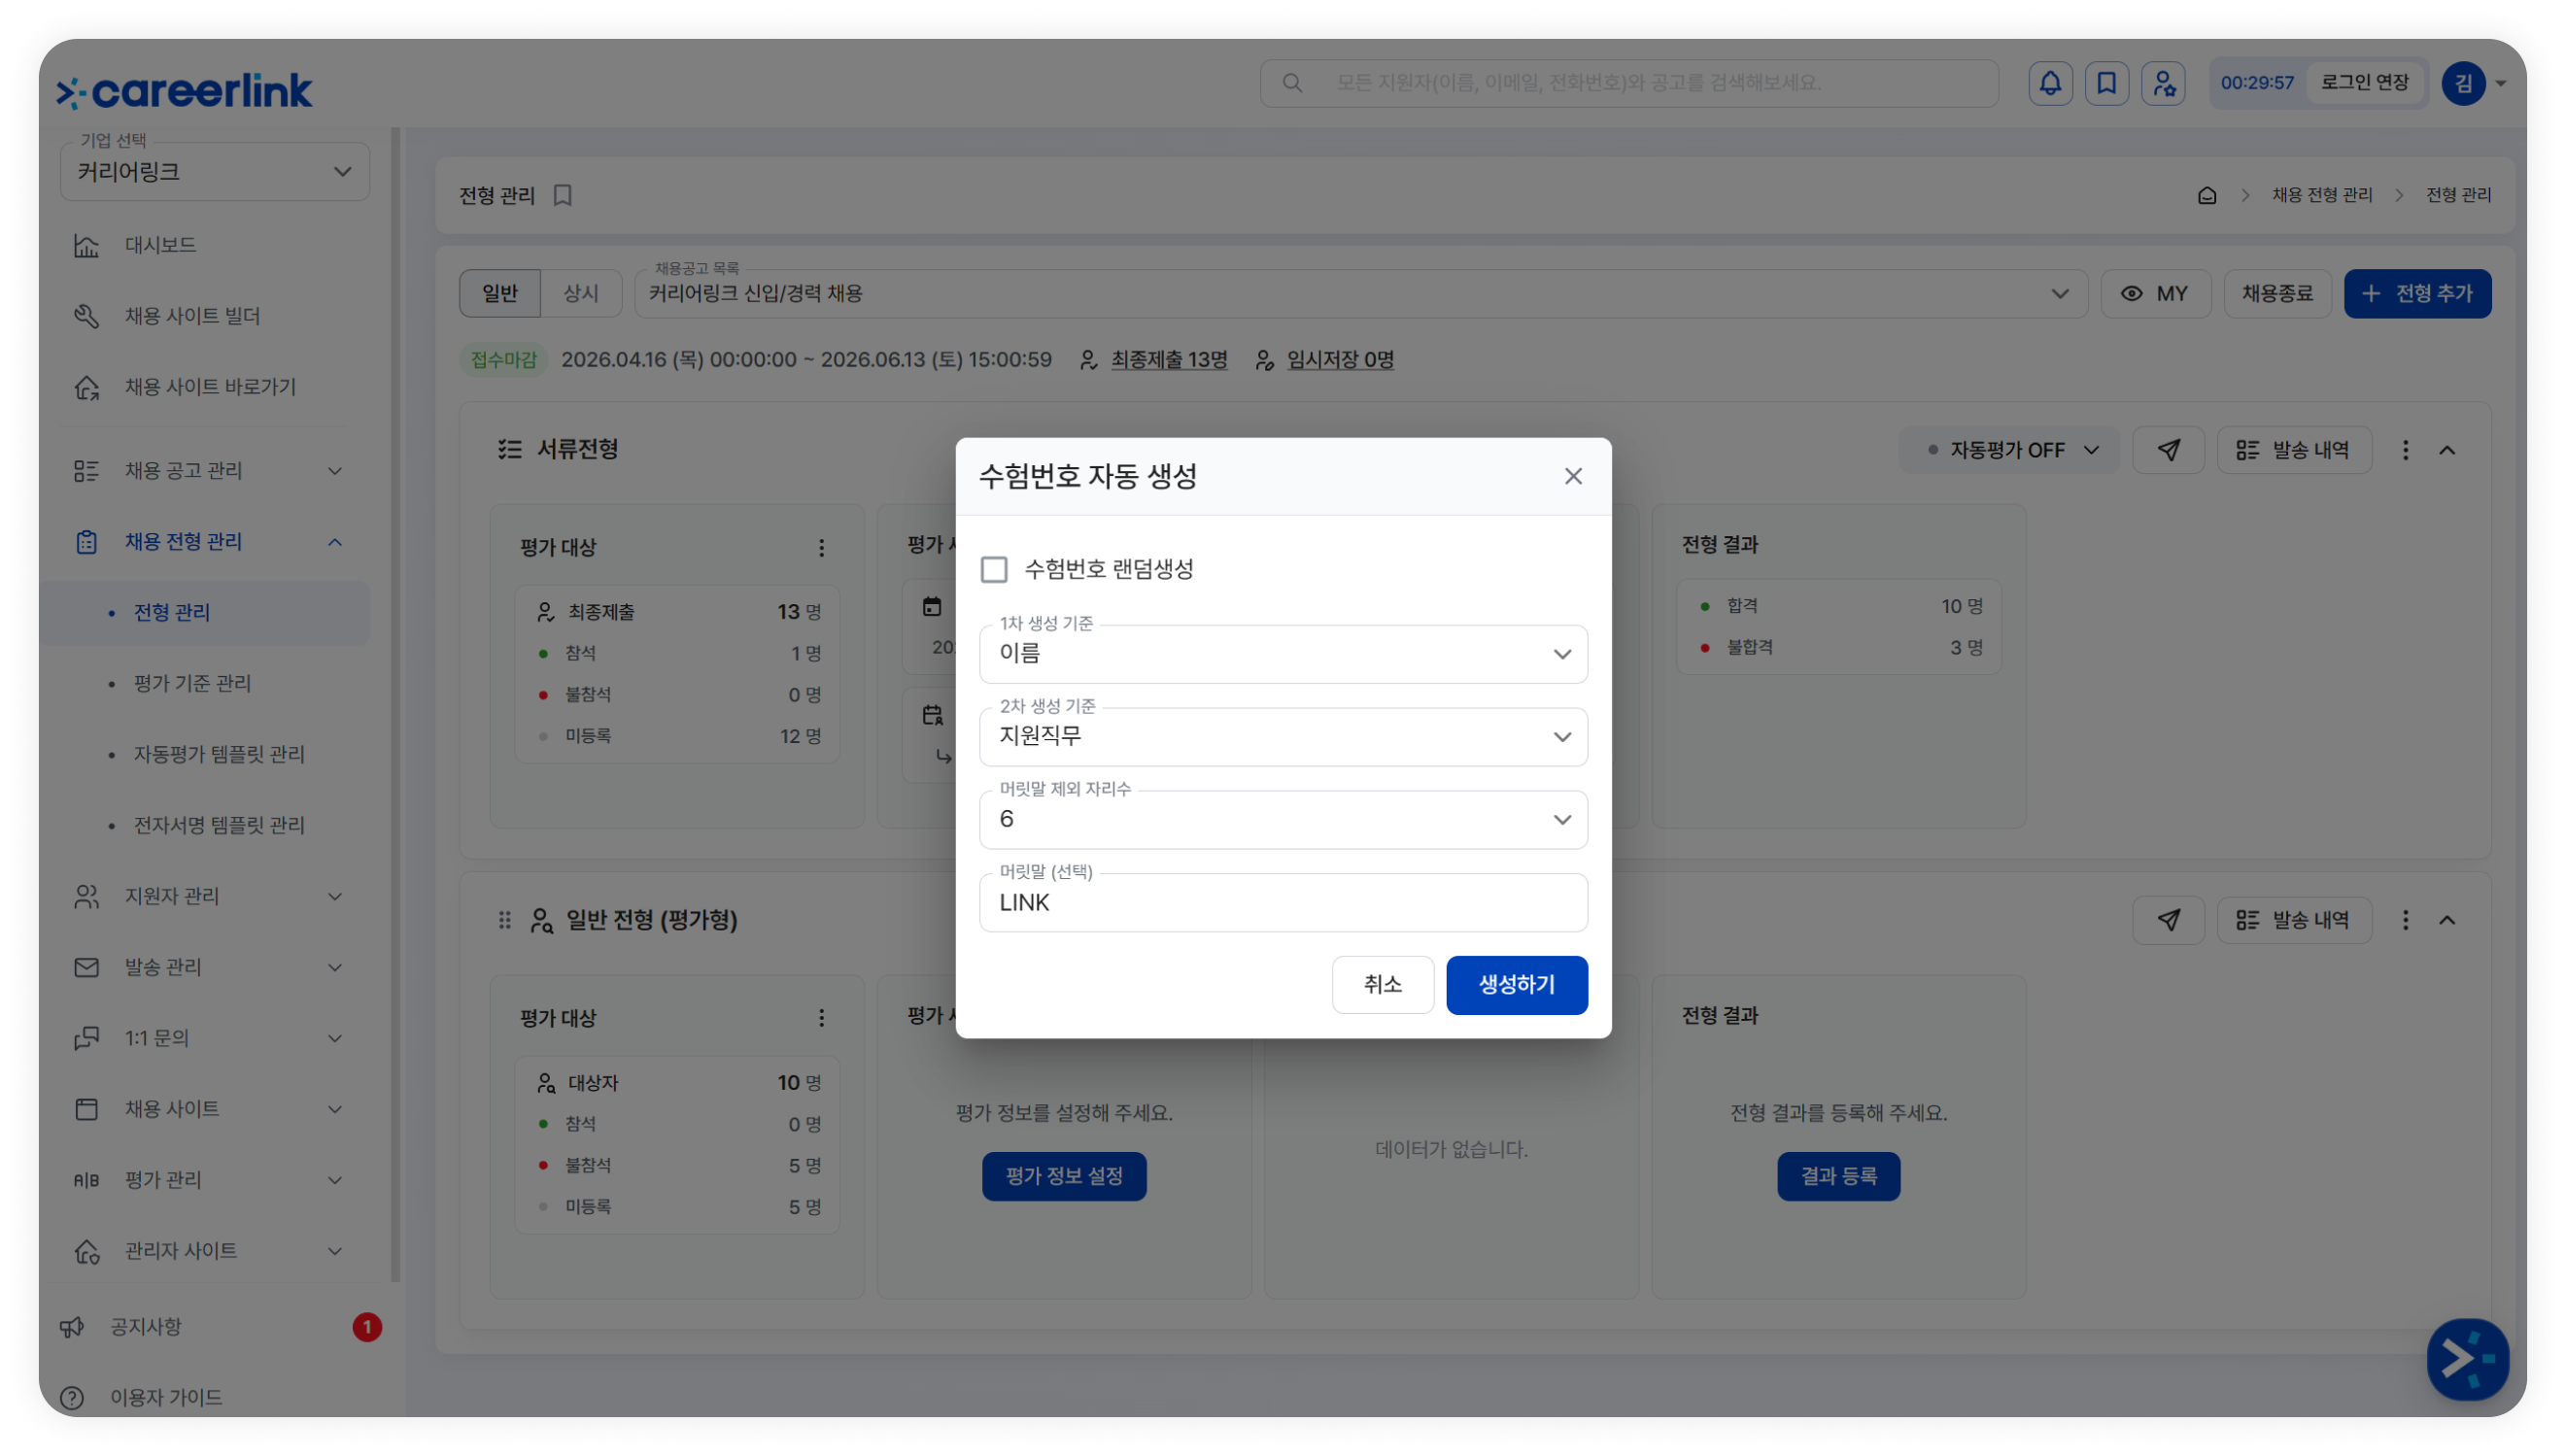Click the 전형 추가 button

[x=2417, y=294]
